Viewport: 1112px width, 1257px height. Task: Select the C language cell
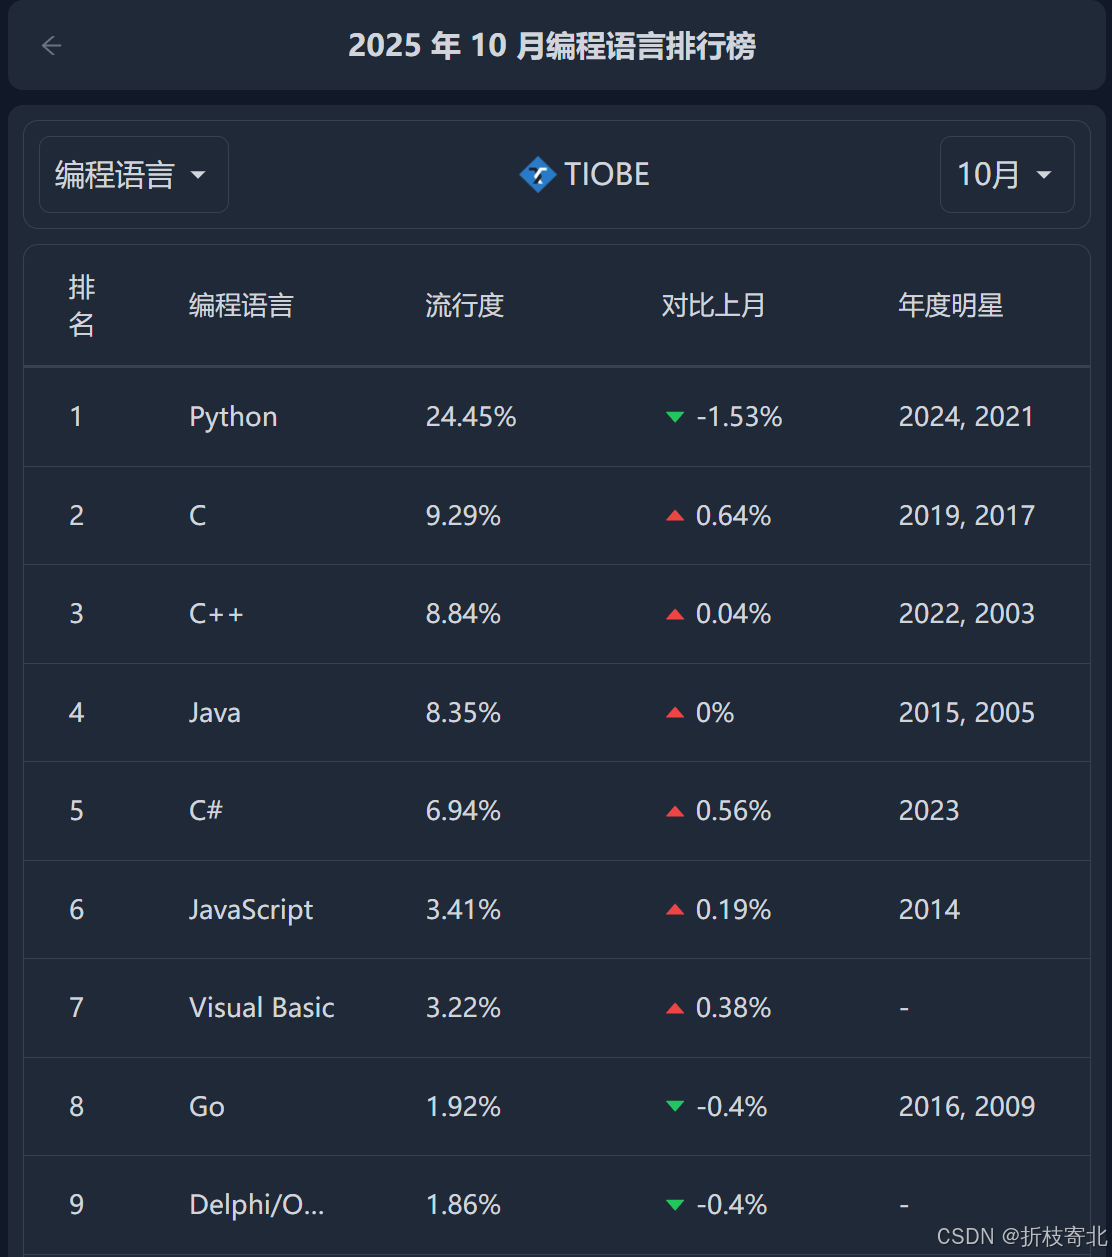pos(198,516)
